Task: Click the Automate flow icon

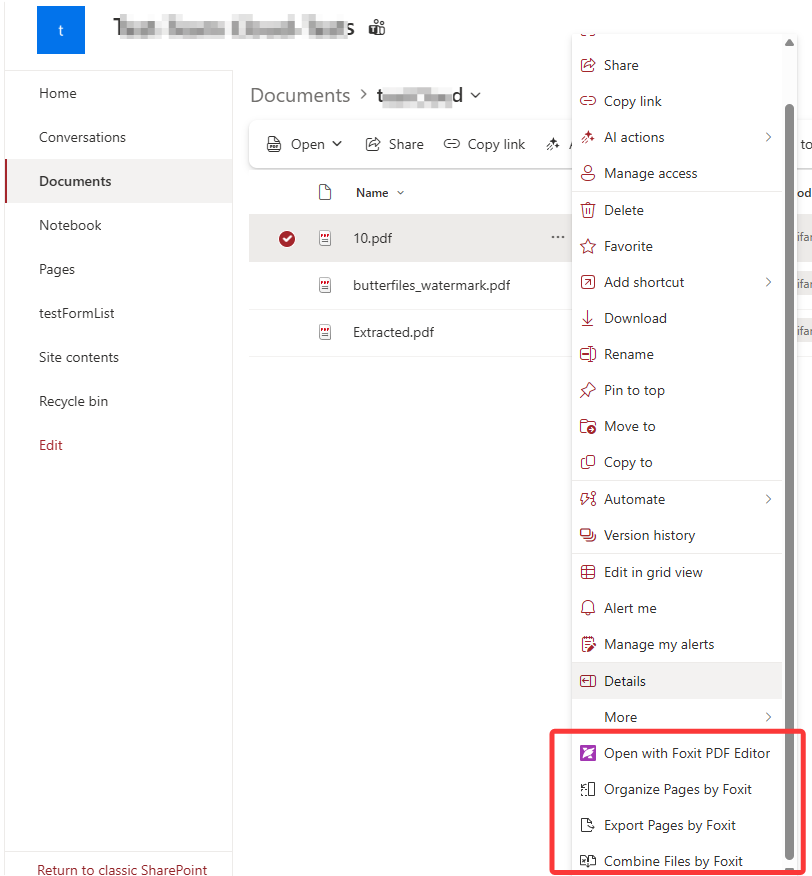Action: point(587,499)
